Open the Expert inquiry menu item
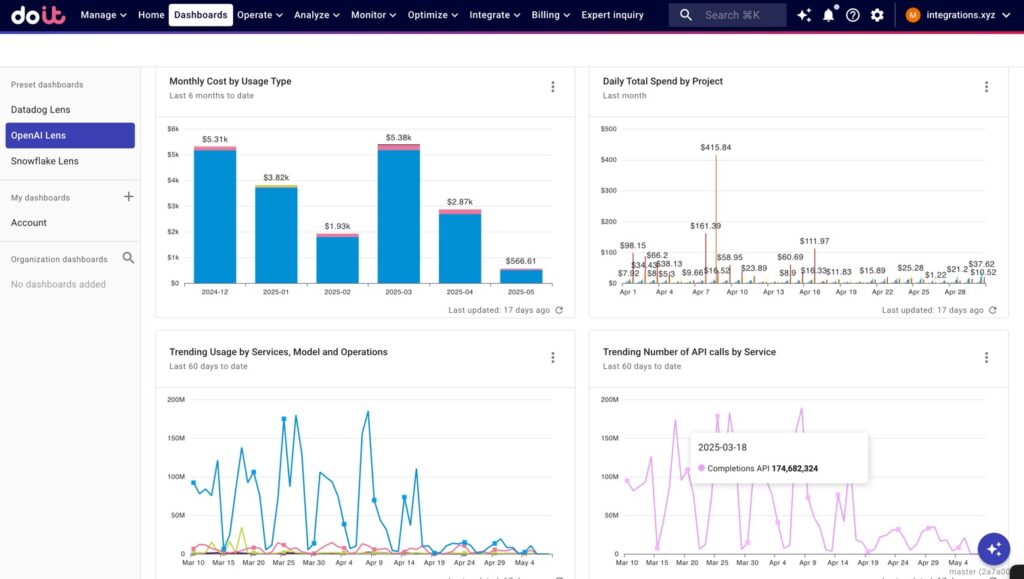Screen dimensions: 1024x579 point(612,15)
